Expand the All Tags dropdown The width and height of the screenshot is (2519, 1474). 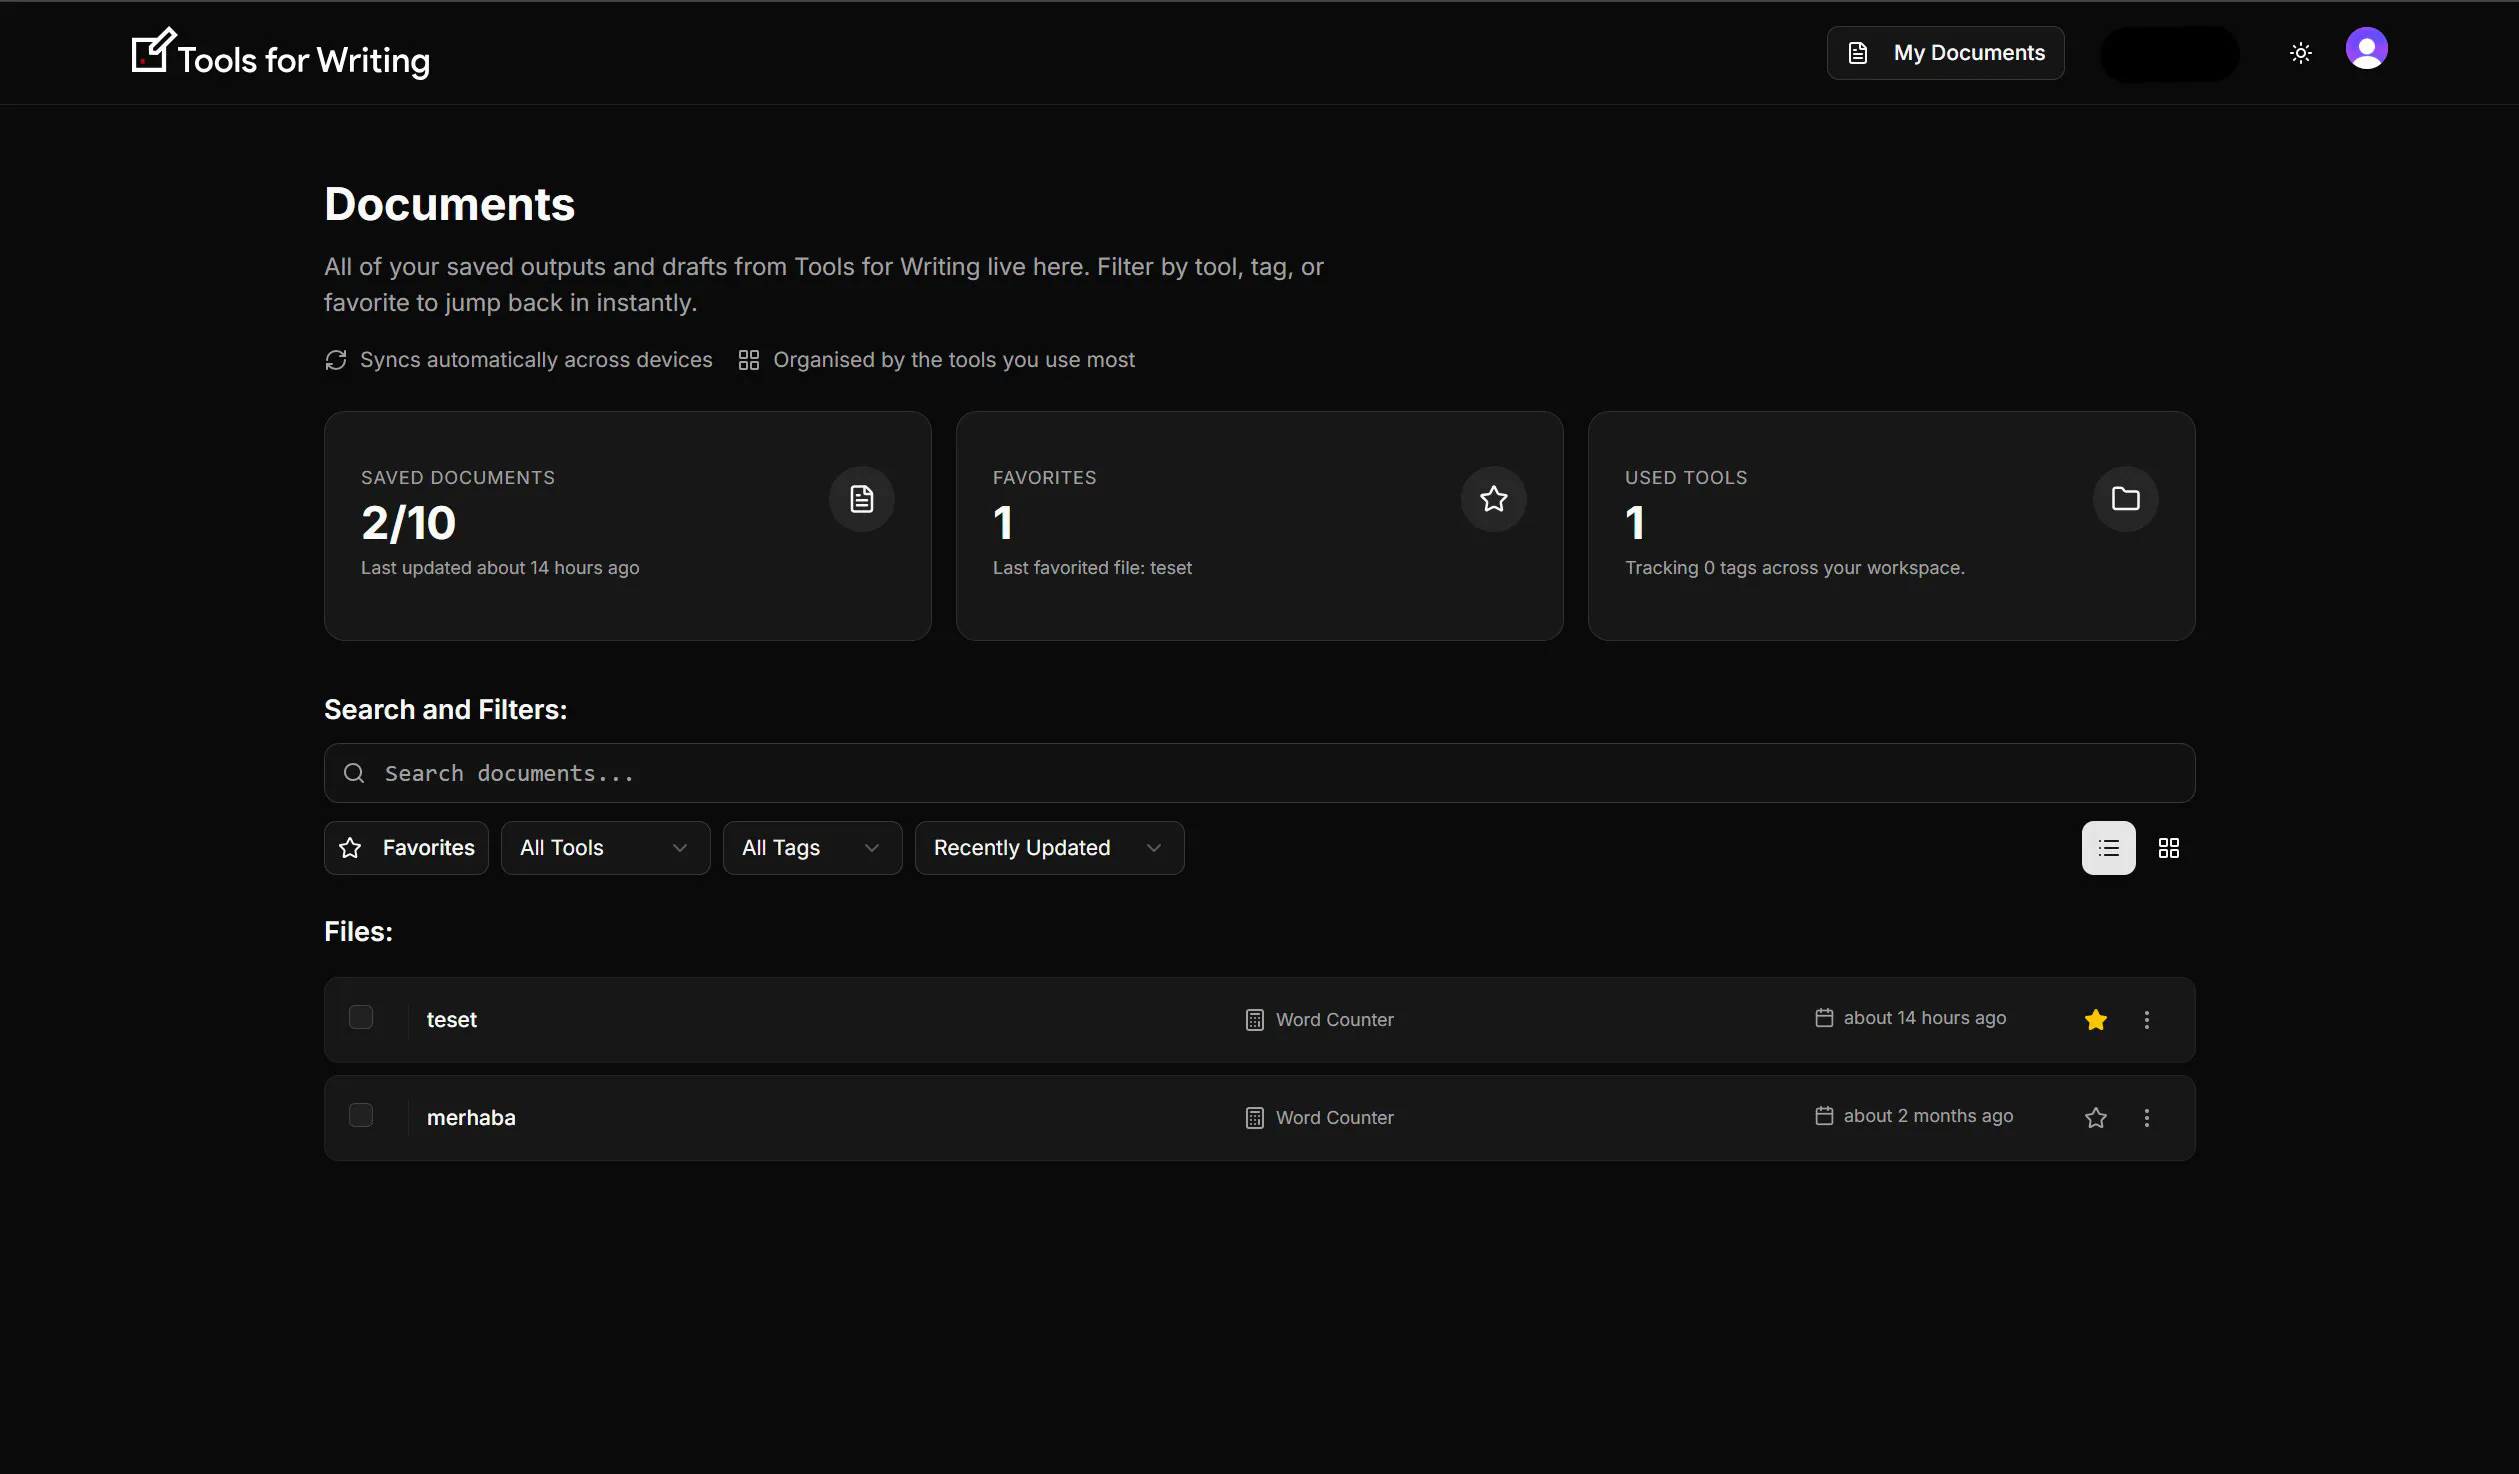812,848
